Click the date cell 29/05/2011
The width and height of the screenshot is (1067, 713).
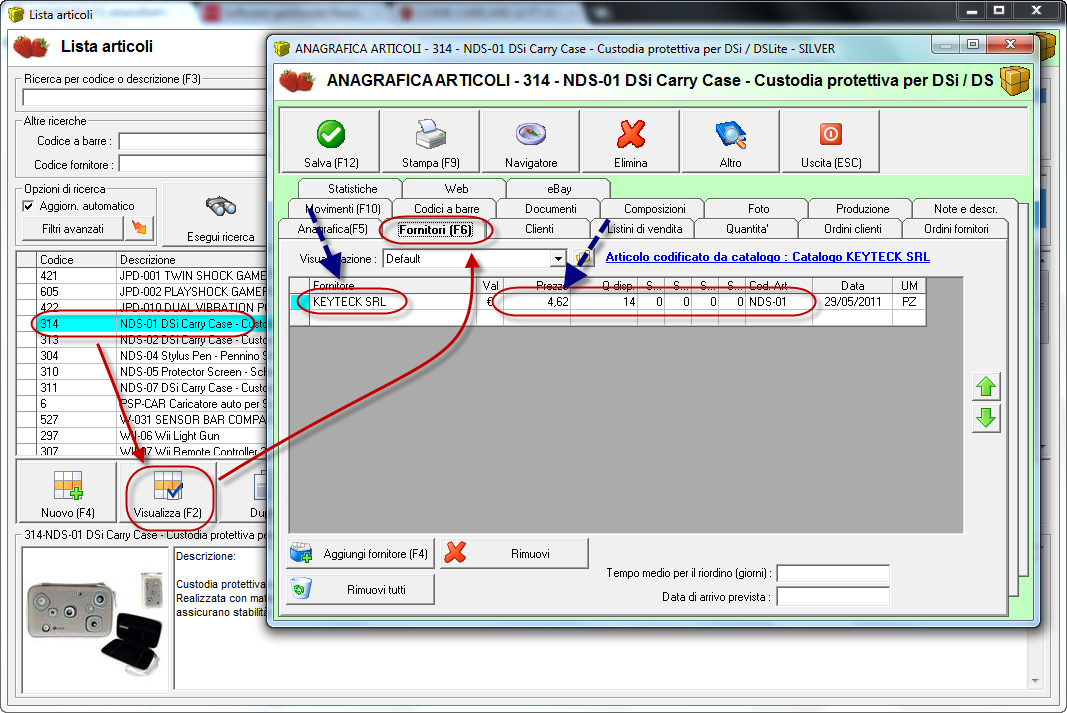pos(852,301)
